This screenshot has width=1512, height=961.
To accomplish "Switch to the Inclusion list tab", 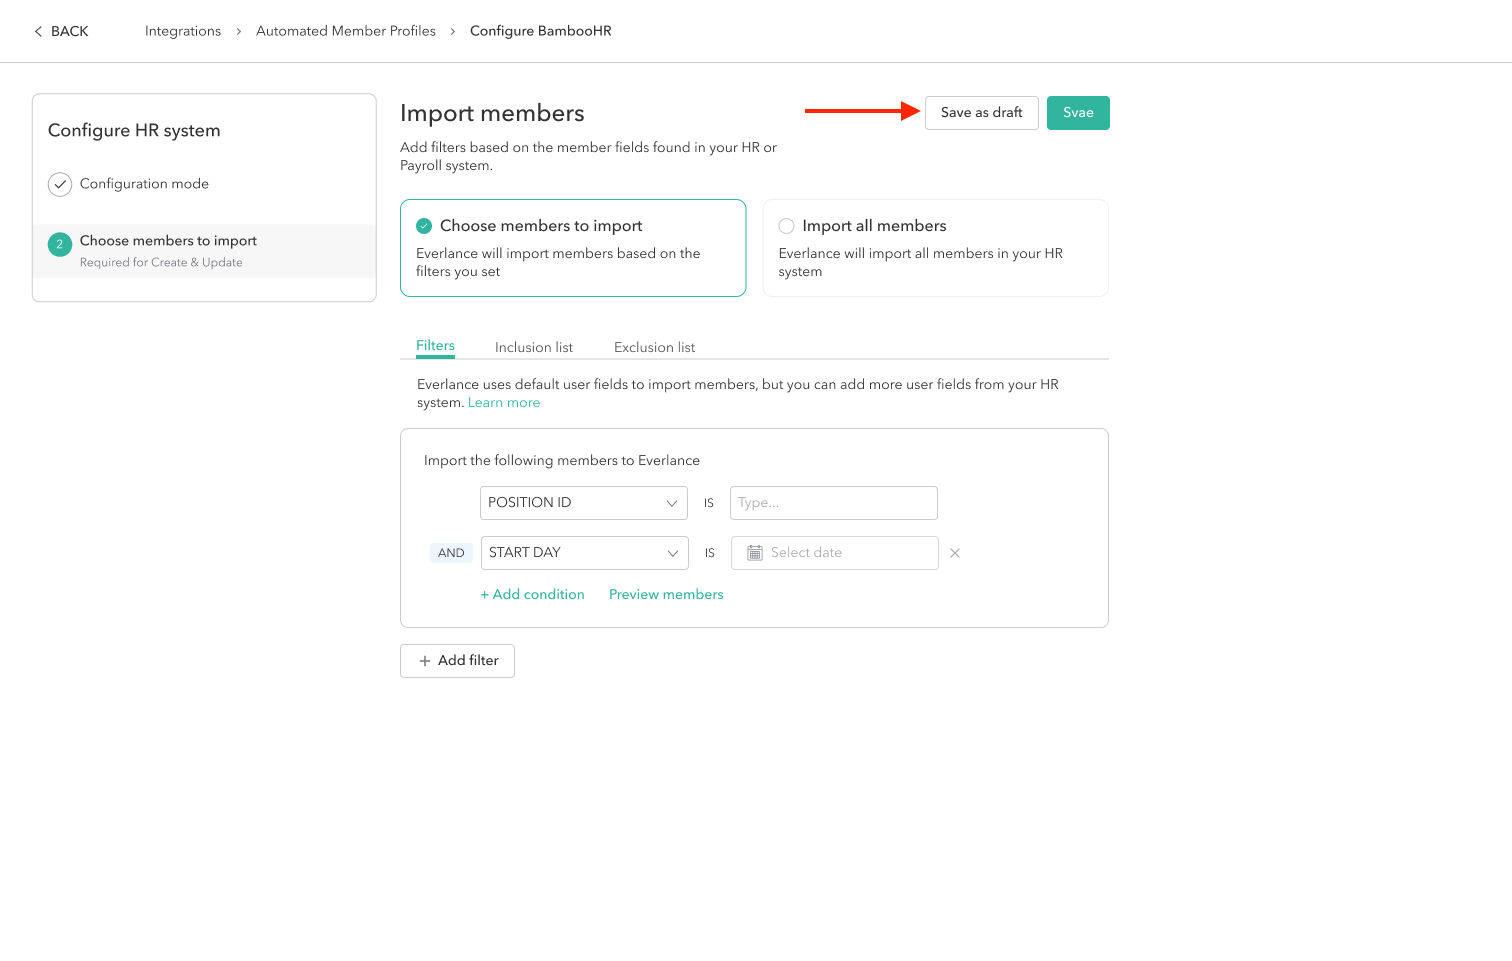I will [533, 347].
